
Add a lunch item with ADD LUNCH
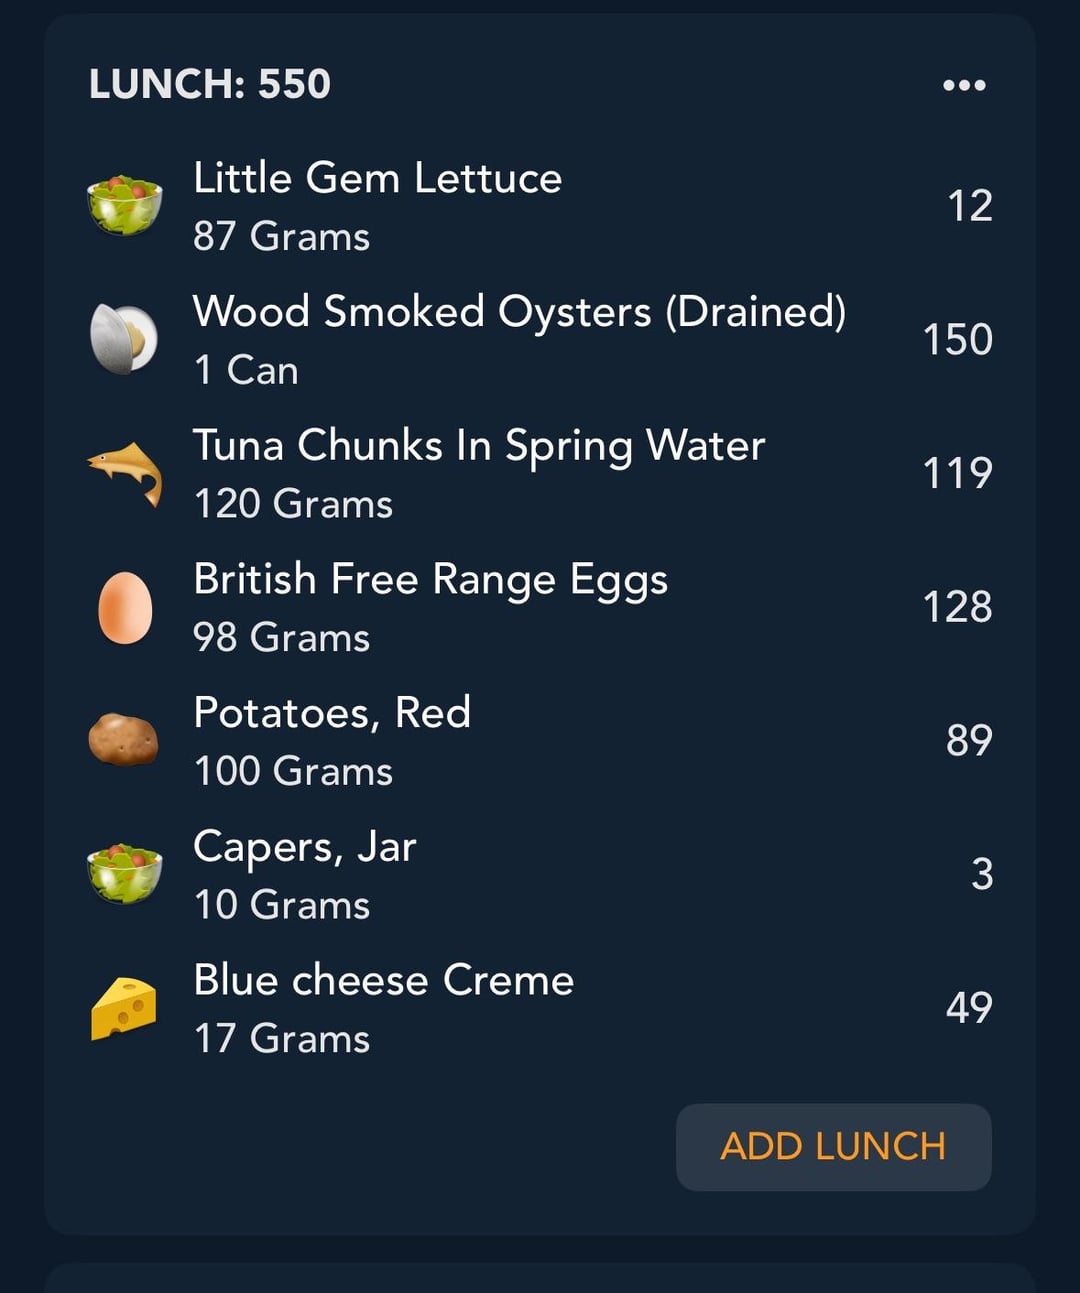(833, 1147)
